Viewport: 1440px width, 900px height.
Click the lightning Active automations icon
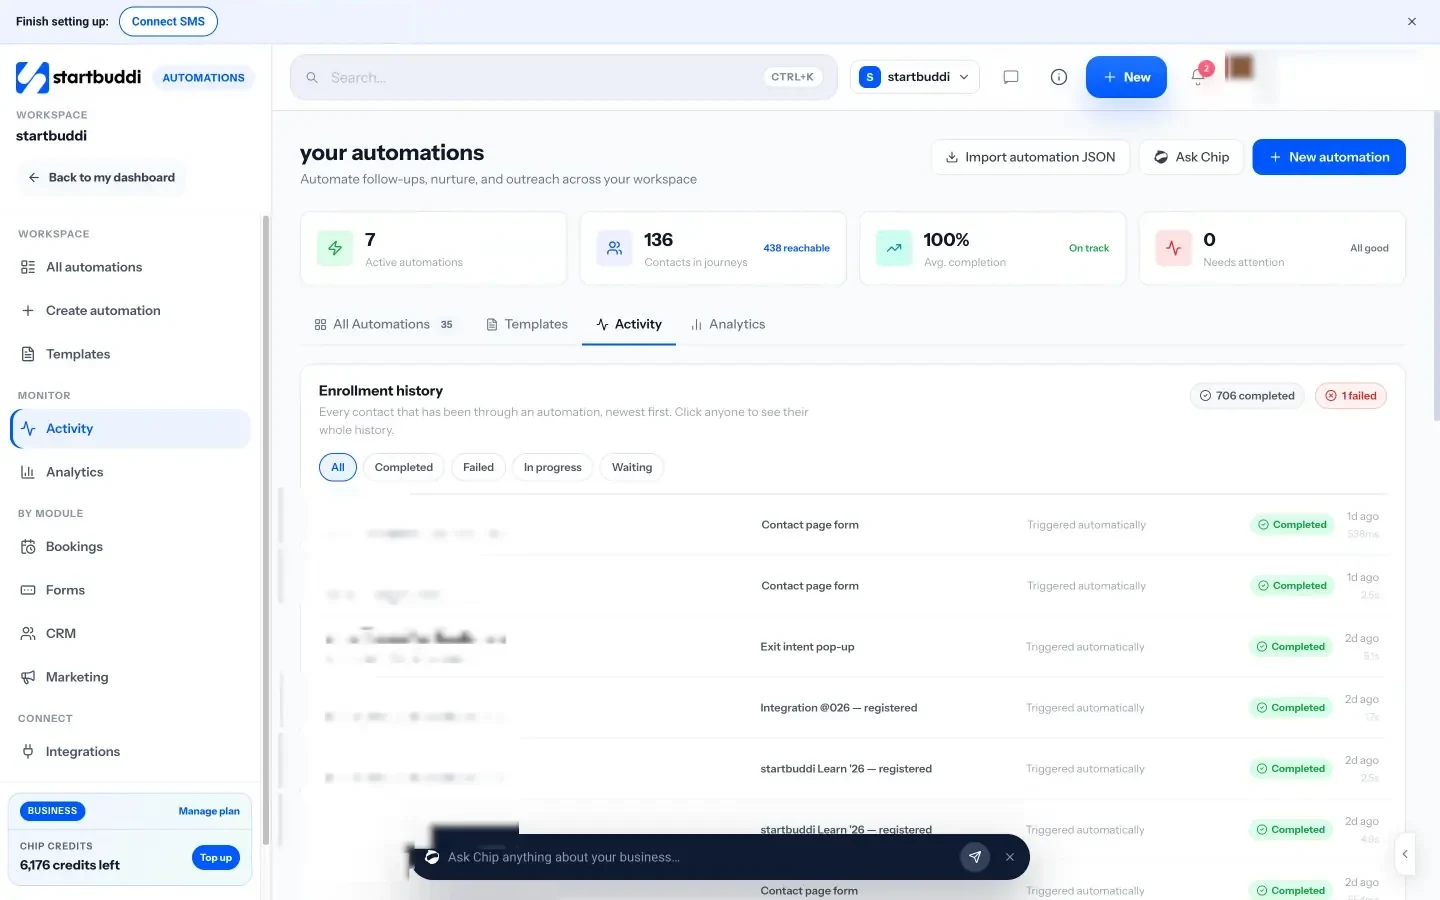[335, 248]
